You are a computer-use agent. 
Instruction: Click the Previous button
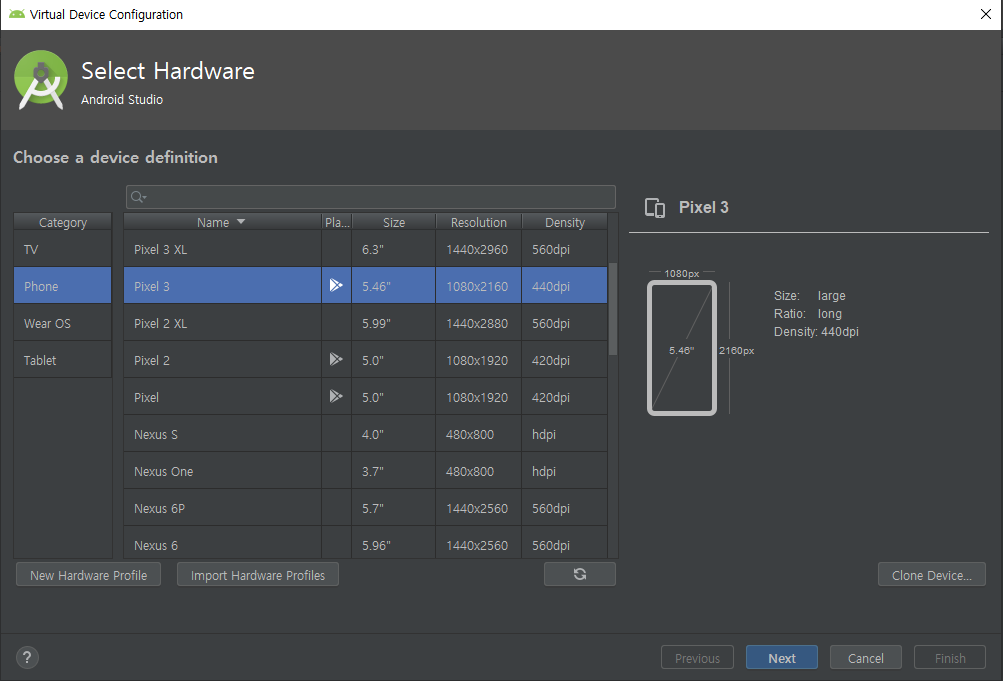coord(697,657)
